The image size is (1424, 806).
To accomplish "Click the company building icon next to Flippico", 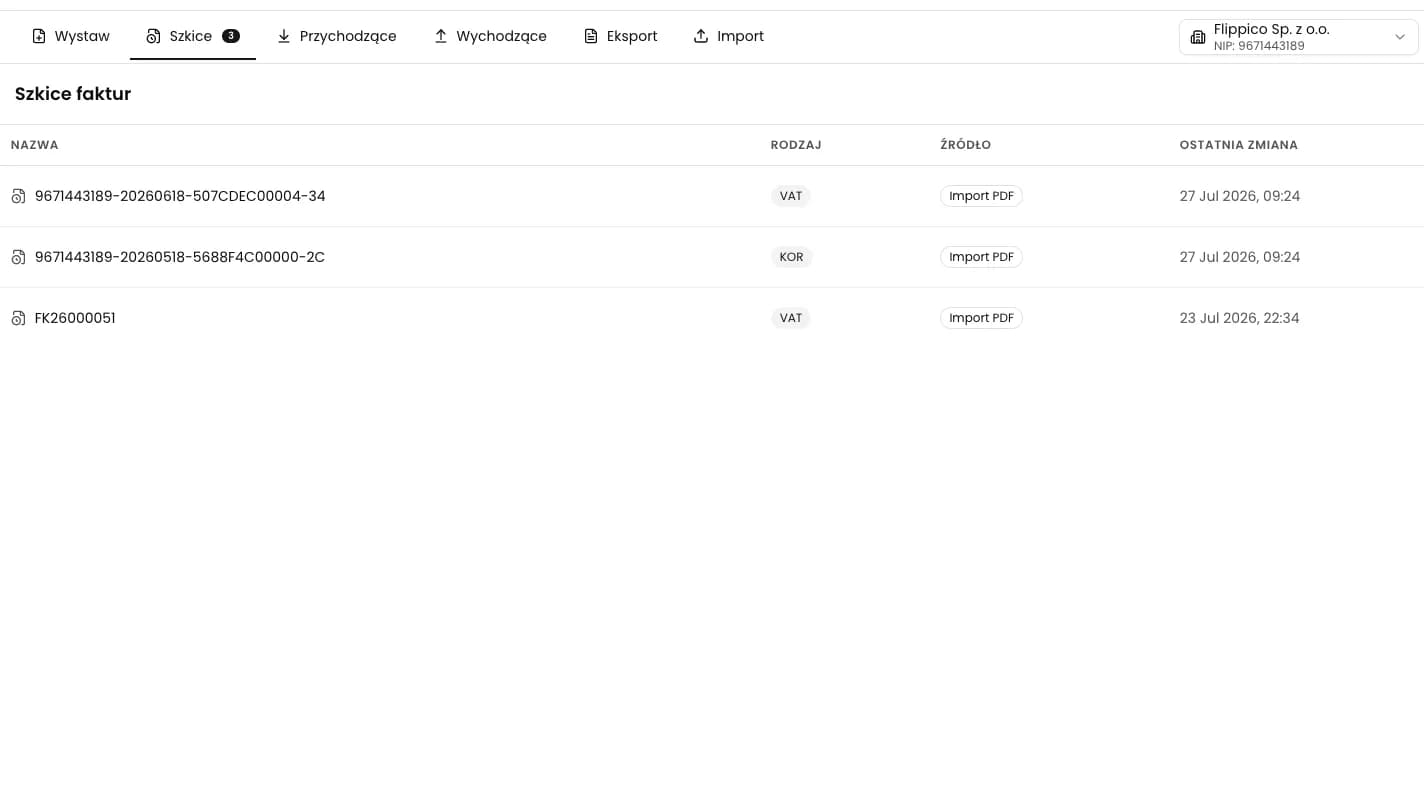I will 1198,37.
